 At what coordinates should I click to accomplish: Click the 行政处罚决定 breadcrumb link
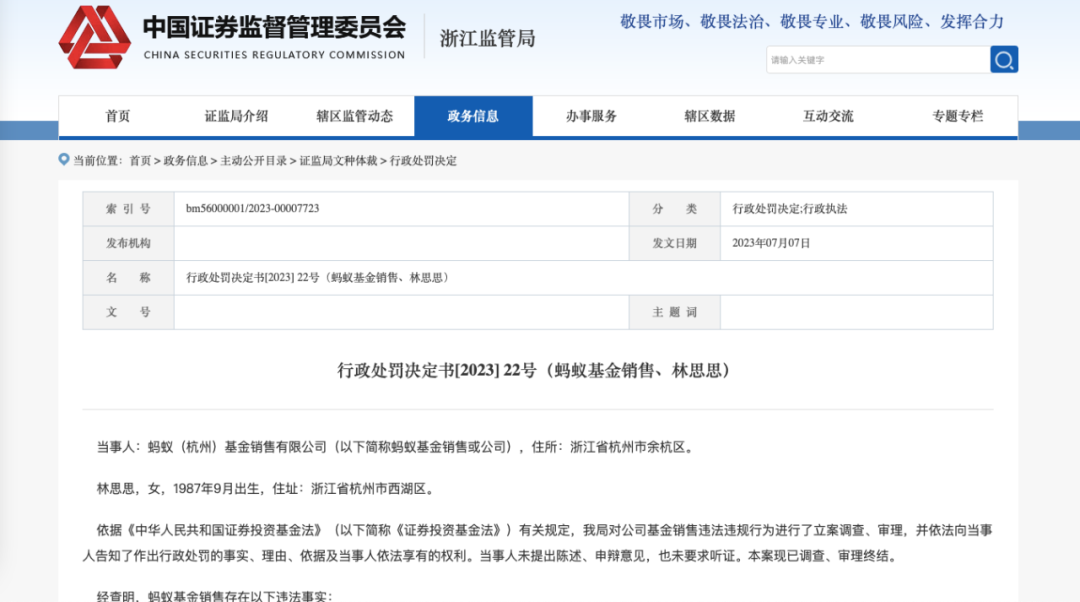[423, 160]
